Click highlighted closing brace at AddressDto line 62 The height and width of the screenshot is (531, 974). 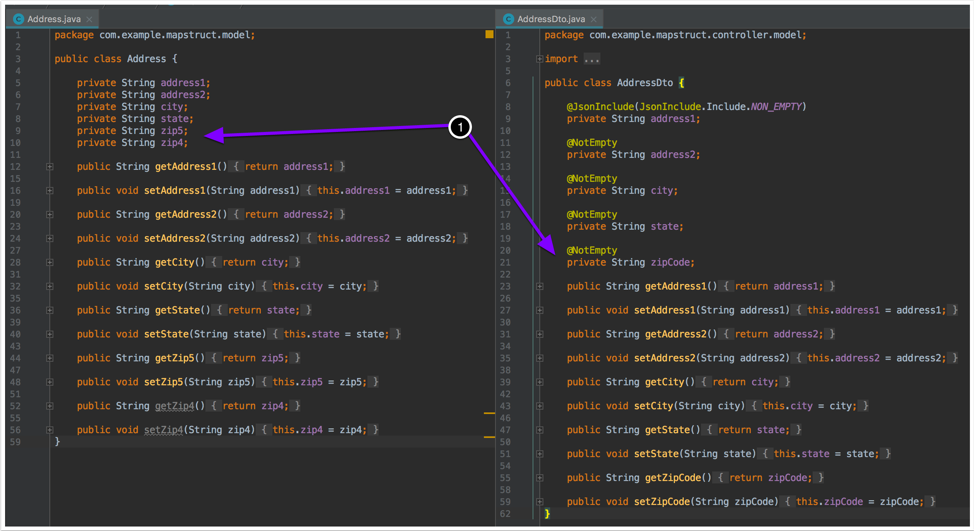coord(547,514)
